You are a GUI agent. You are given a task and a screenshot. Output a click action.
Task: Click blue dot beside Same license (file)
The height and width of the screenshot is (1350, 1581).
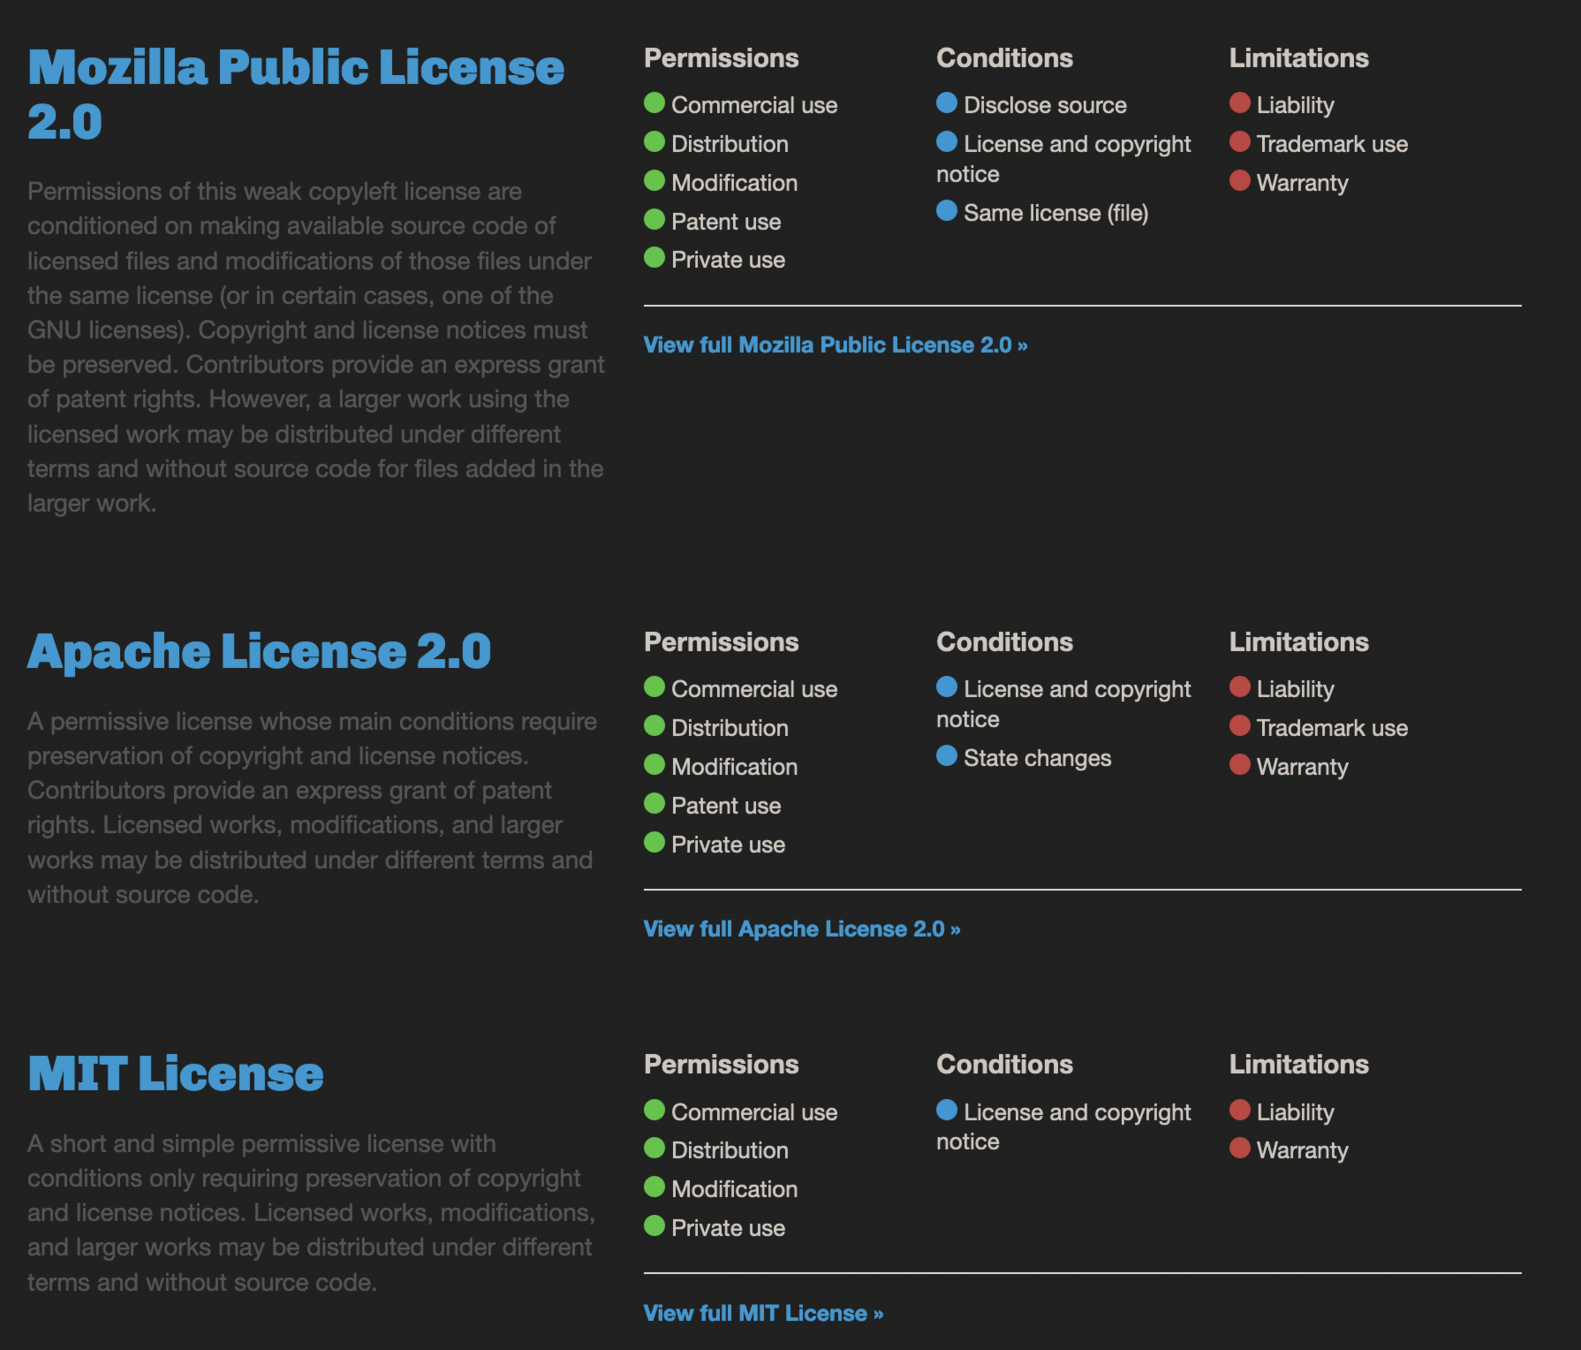pyautogui.click(x=947, y=211)
